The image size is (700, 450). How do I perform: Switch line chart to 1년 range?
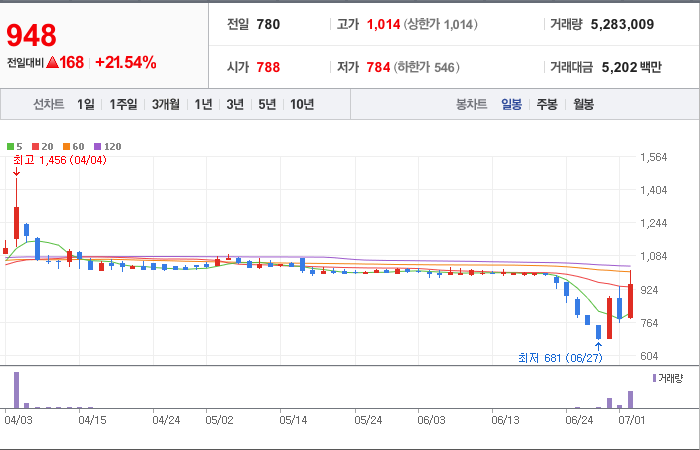203,104
